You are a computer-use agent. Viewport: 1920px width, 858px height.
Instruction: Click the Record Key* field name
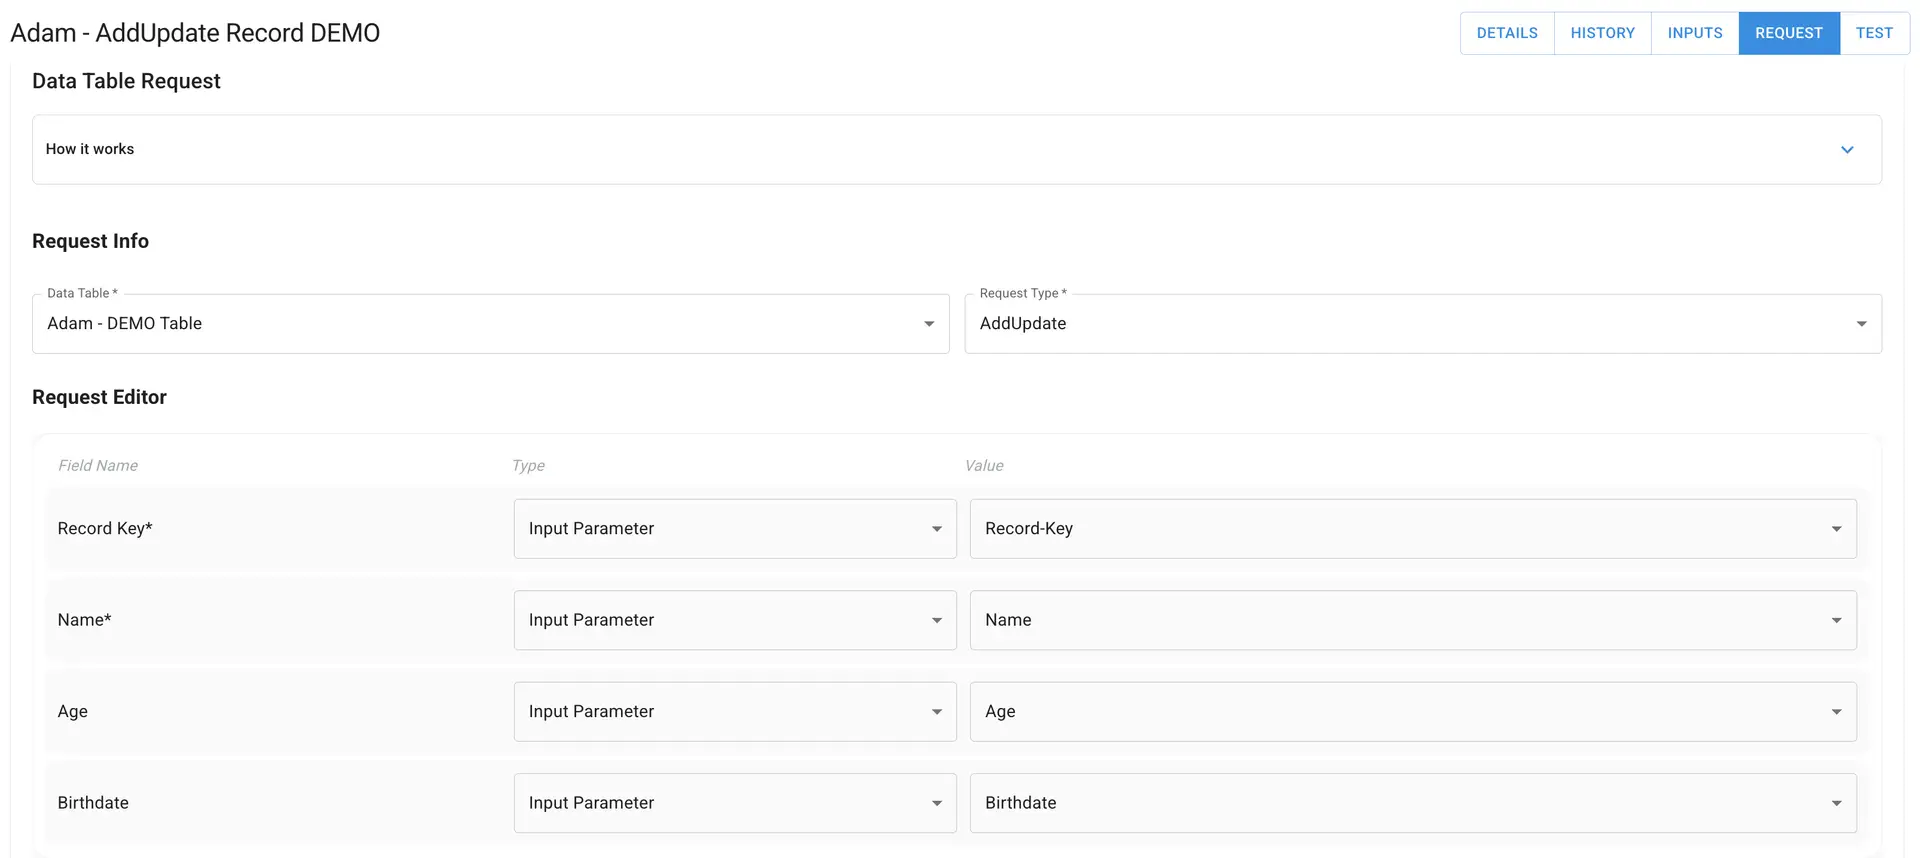pyautogui.click(x=105, y=528)
